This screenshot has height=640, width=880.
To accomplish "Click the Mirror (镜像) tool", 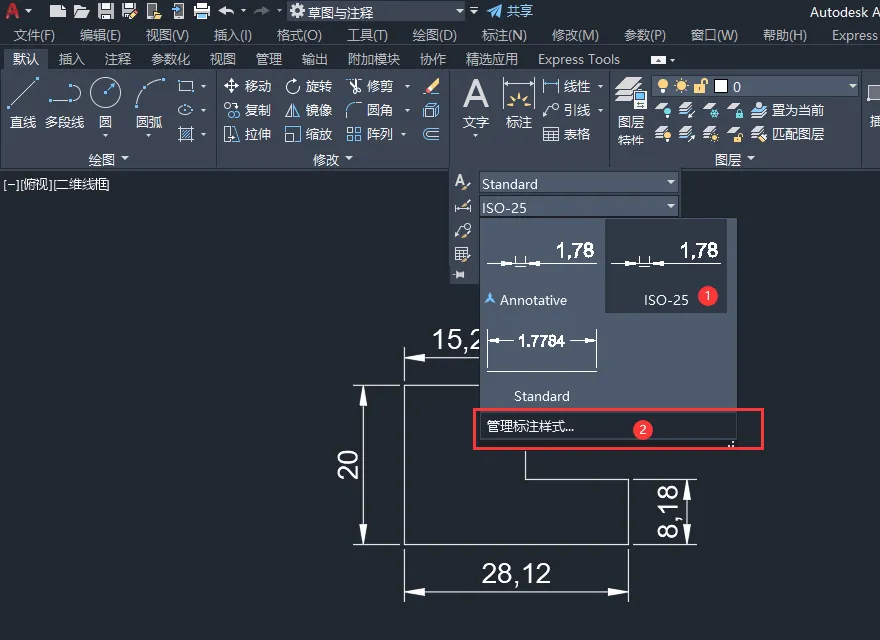I will point(309,110).
